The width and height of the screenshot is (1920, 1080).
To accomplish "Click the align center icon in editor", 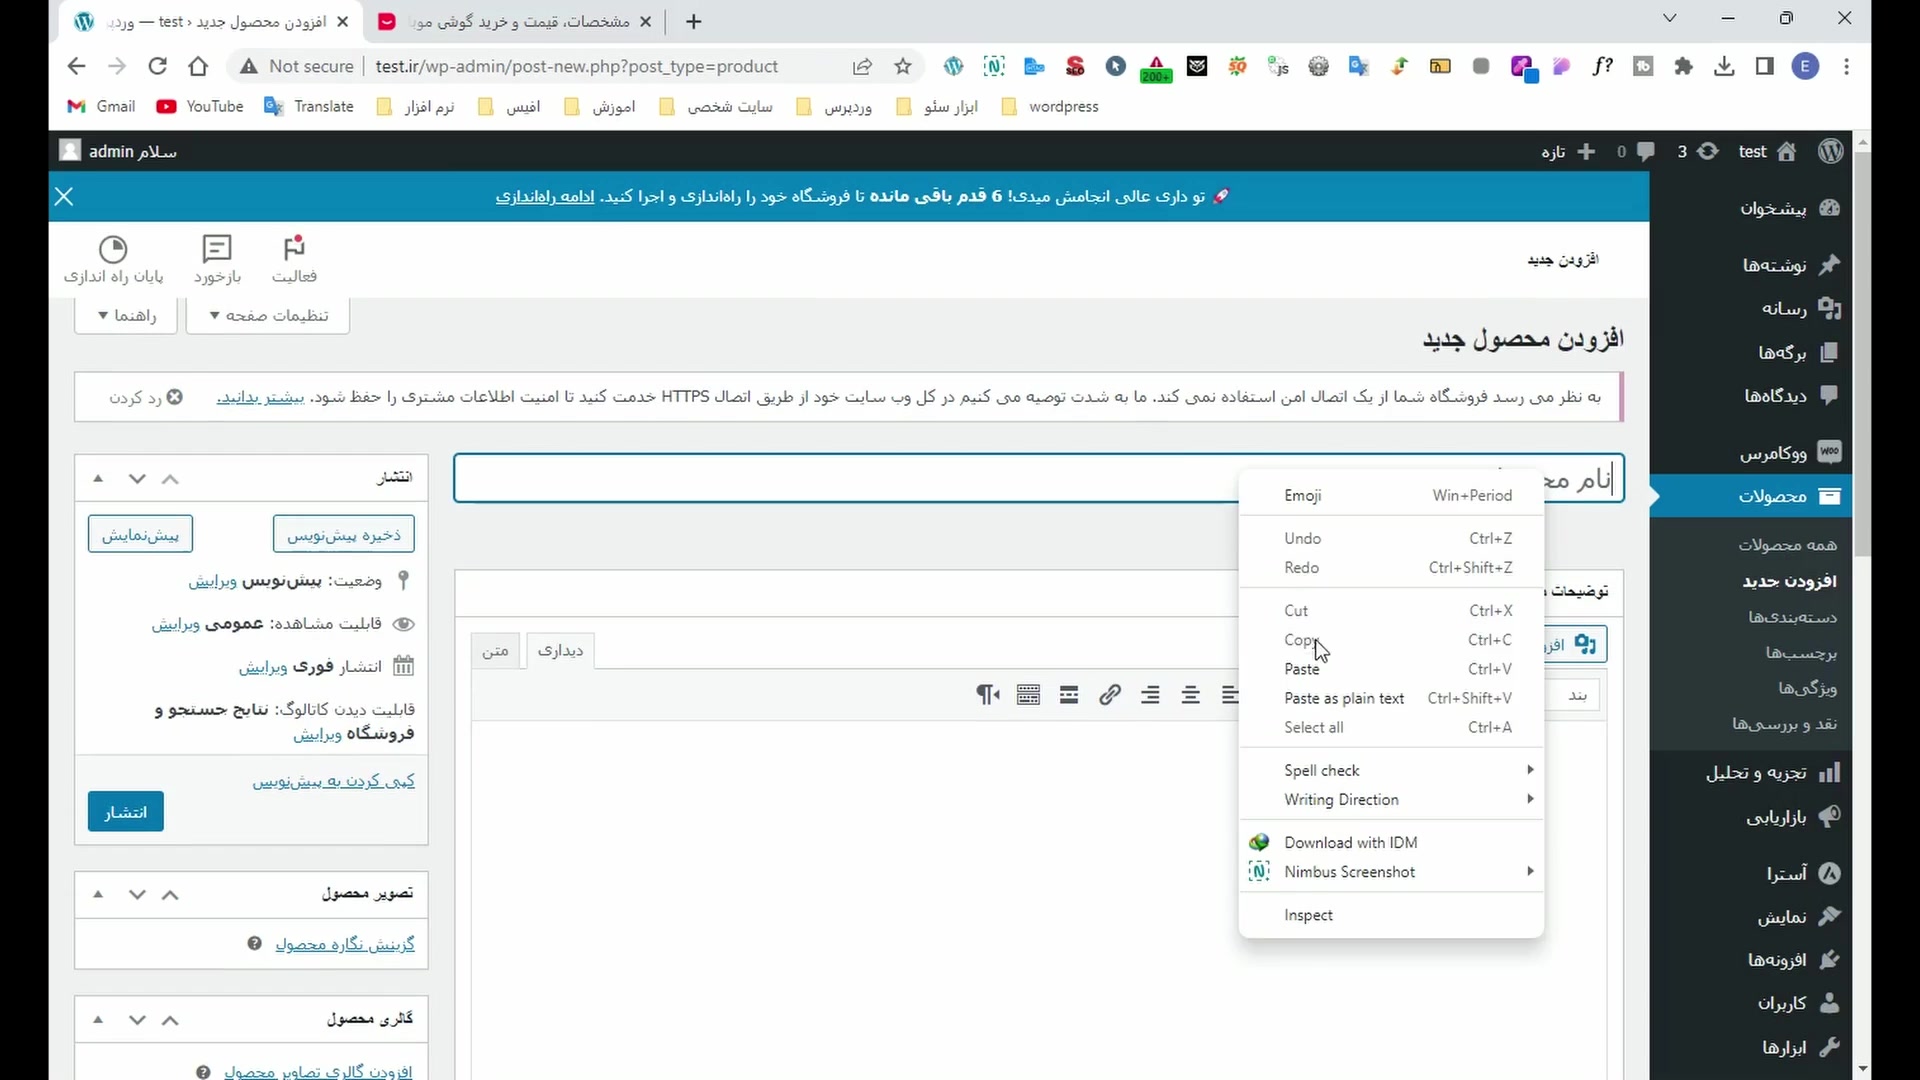I will coord(1190,695).
